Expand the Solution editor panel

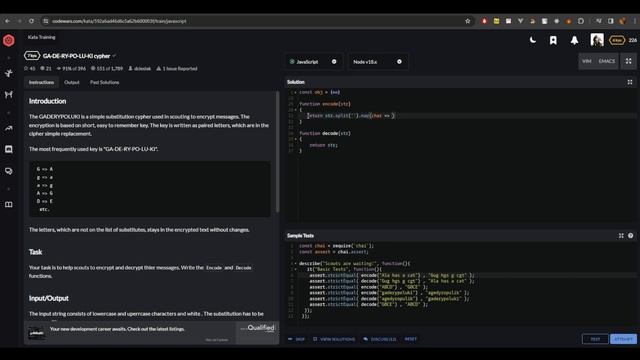click(630, 82)
